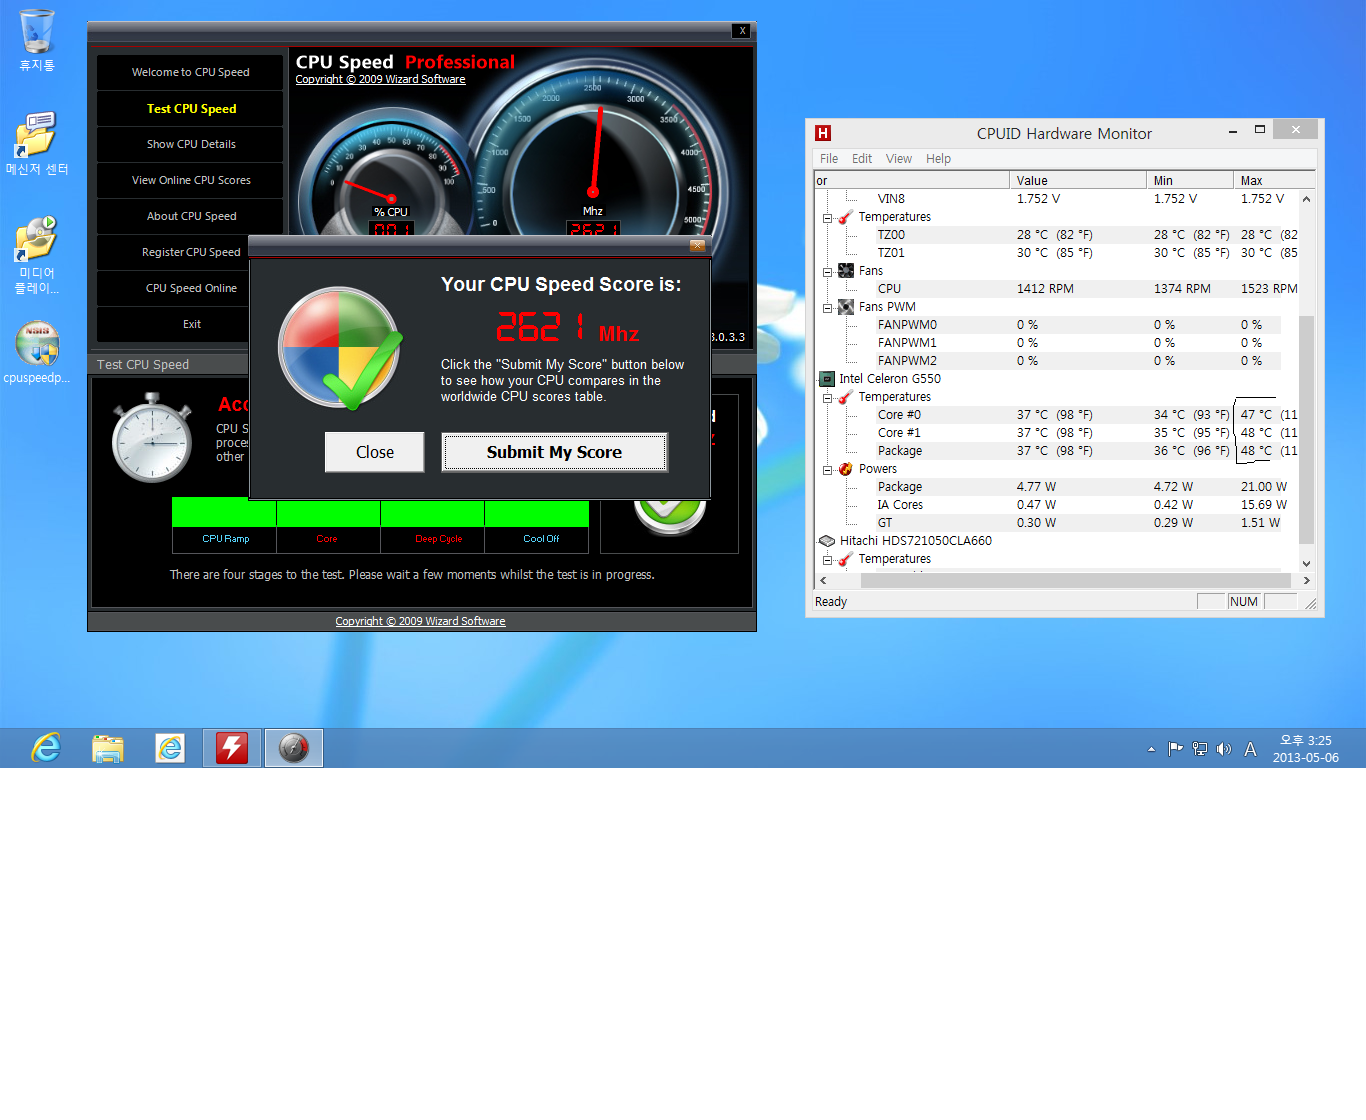This screenshot has width=1366, height=1120.
Task: Open the View menu in HWMonitor
Action: 899,159
